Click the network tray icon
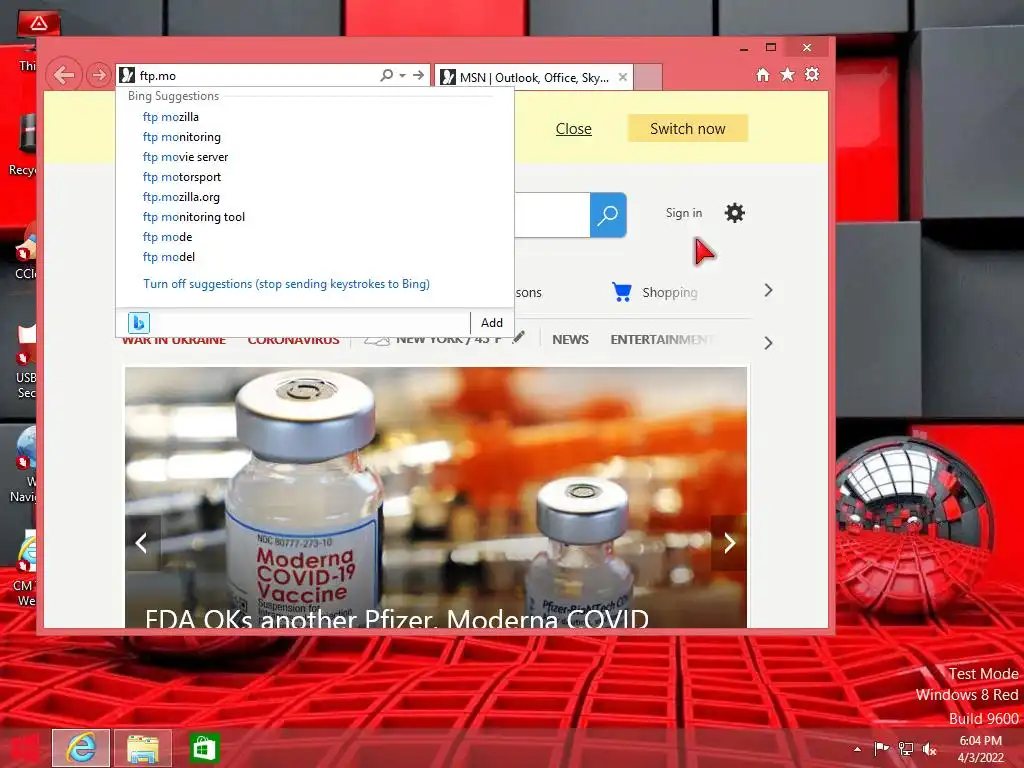1024x768 pixels. tap(906, 748)
